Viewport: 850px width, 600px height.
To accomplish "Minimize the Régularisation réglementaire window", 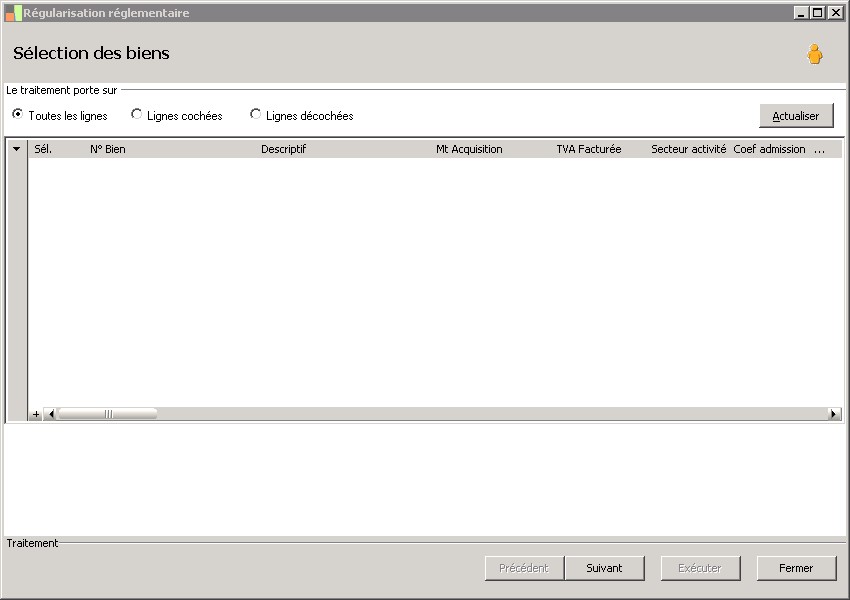I will coord(801,12).
